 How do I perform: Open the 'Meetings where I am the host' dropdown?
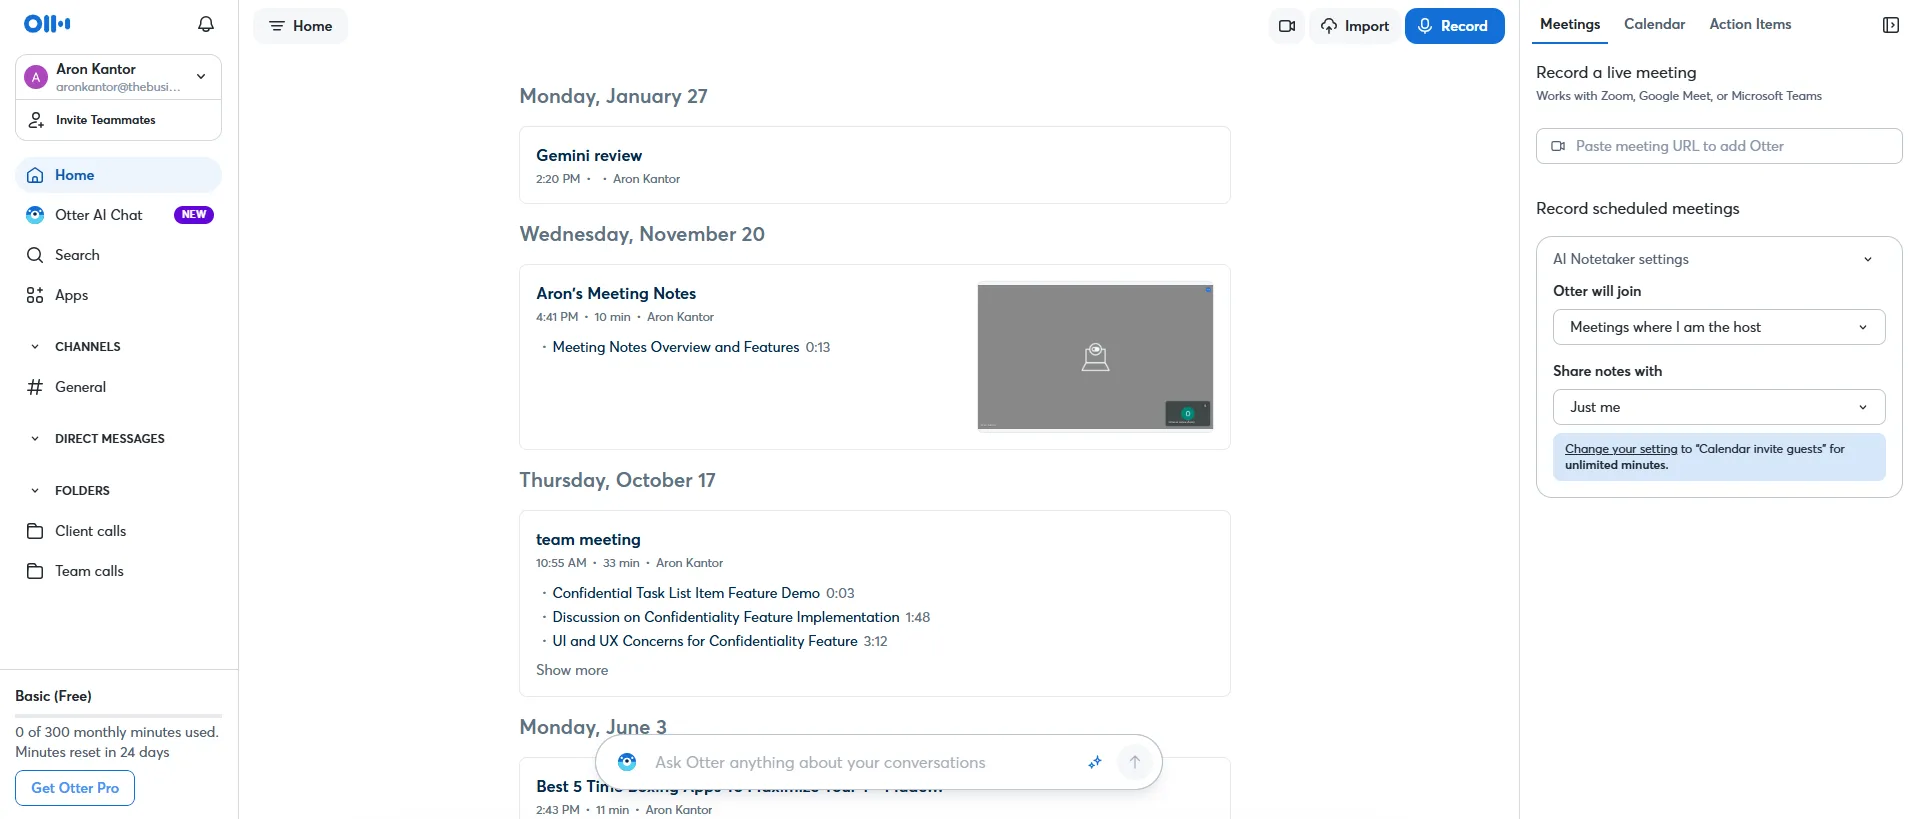(1719, 327)
